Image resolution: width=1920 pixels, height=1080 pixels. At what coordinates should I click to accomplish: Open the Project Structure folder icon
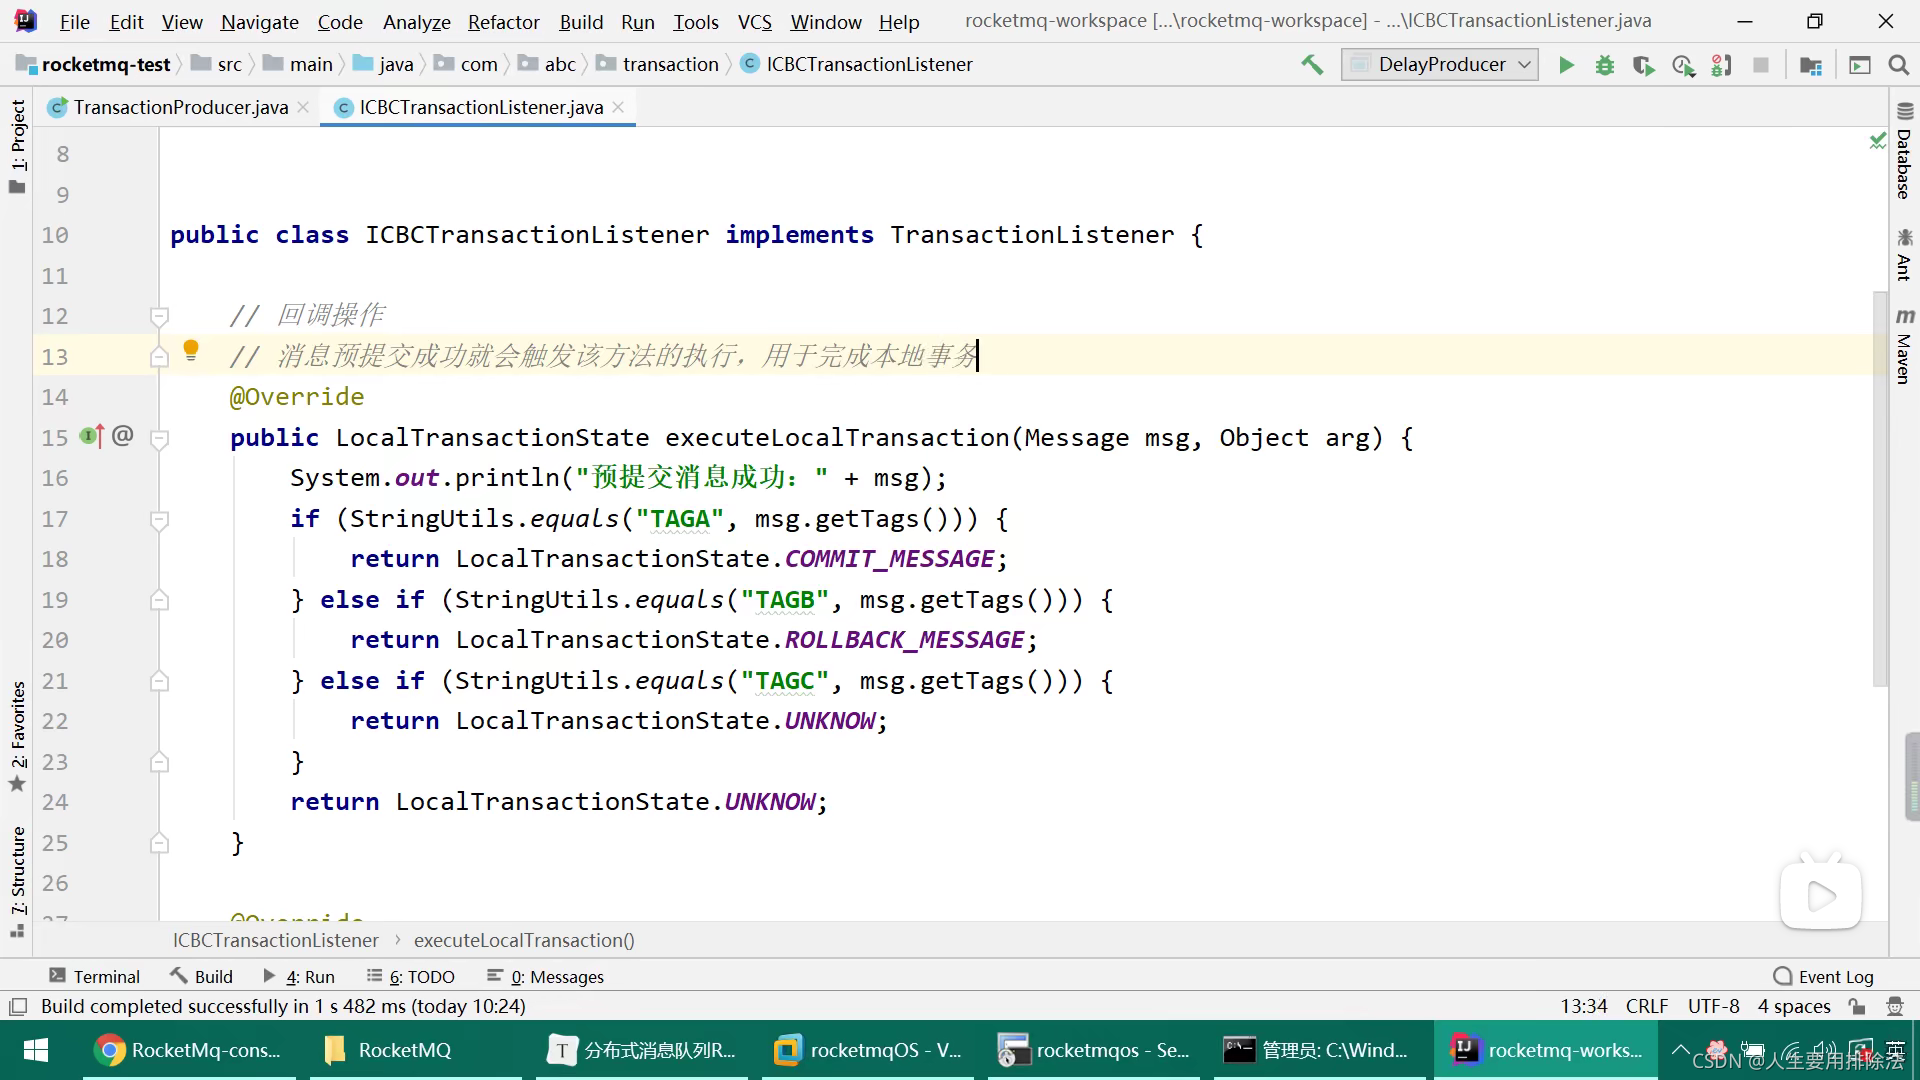click(x=1810, y=65)
